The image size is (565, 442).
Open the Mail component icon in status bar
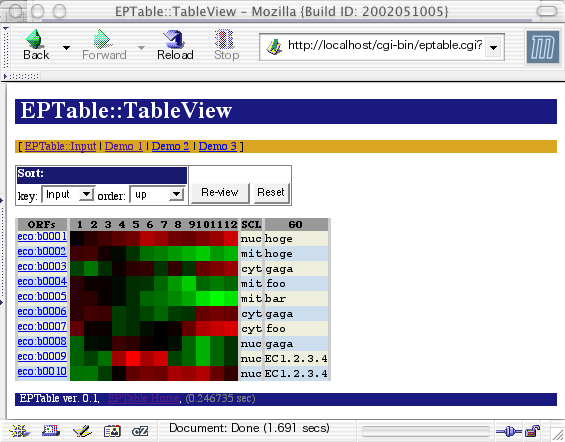[x=51, y=430]
